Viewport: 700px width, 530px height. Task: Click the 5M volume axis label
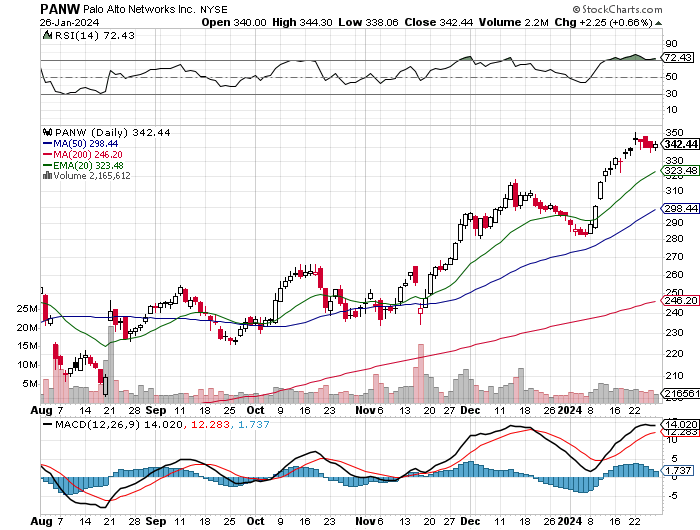[x=30, y=384]
